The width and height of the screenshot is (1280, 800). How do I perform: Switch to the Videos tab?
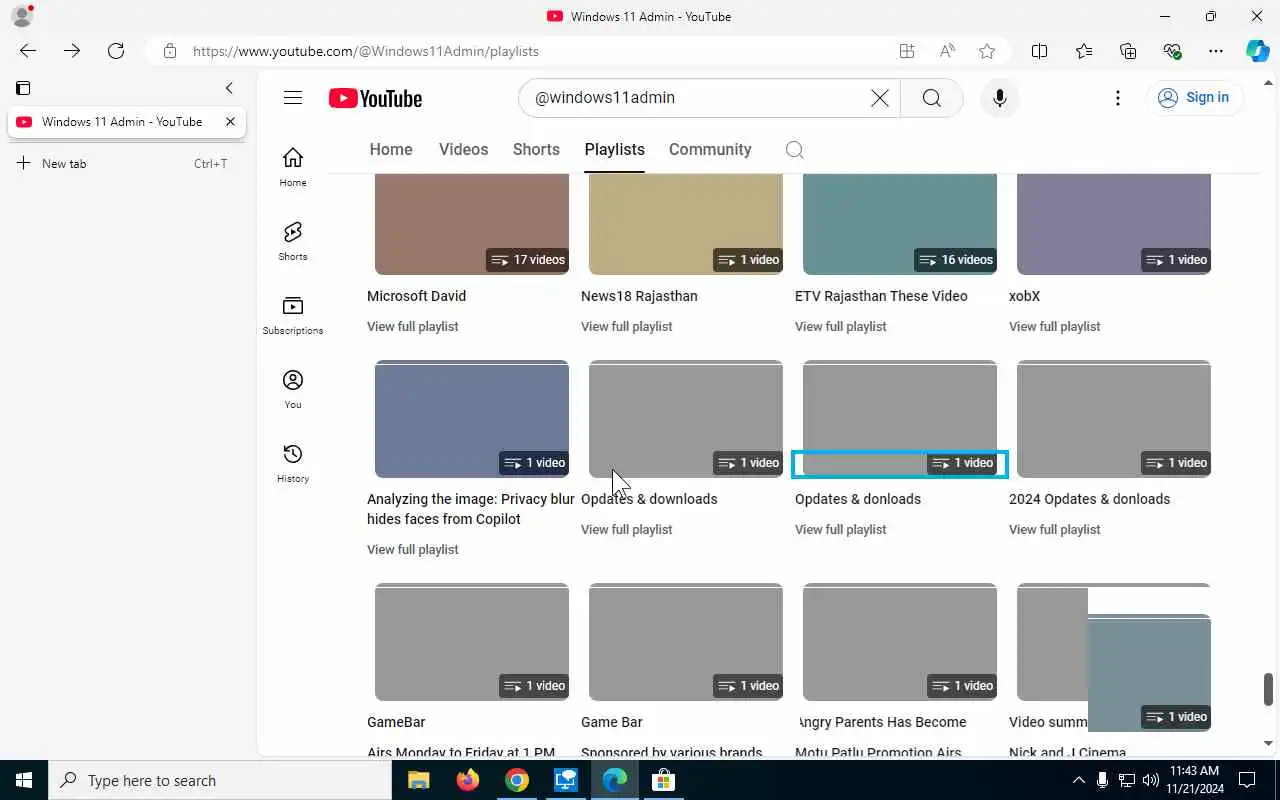click(463, 150)
